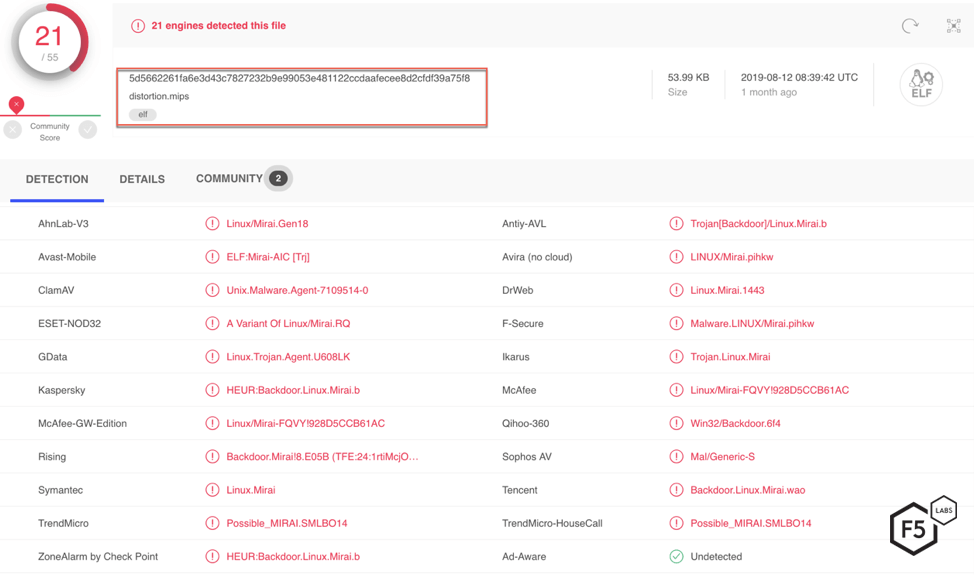Select the file SHA-256 hash text
The width and height of the screenshot is (974, 575).
click(299, 78)
